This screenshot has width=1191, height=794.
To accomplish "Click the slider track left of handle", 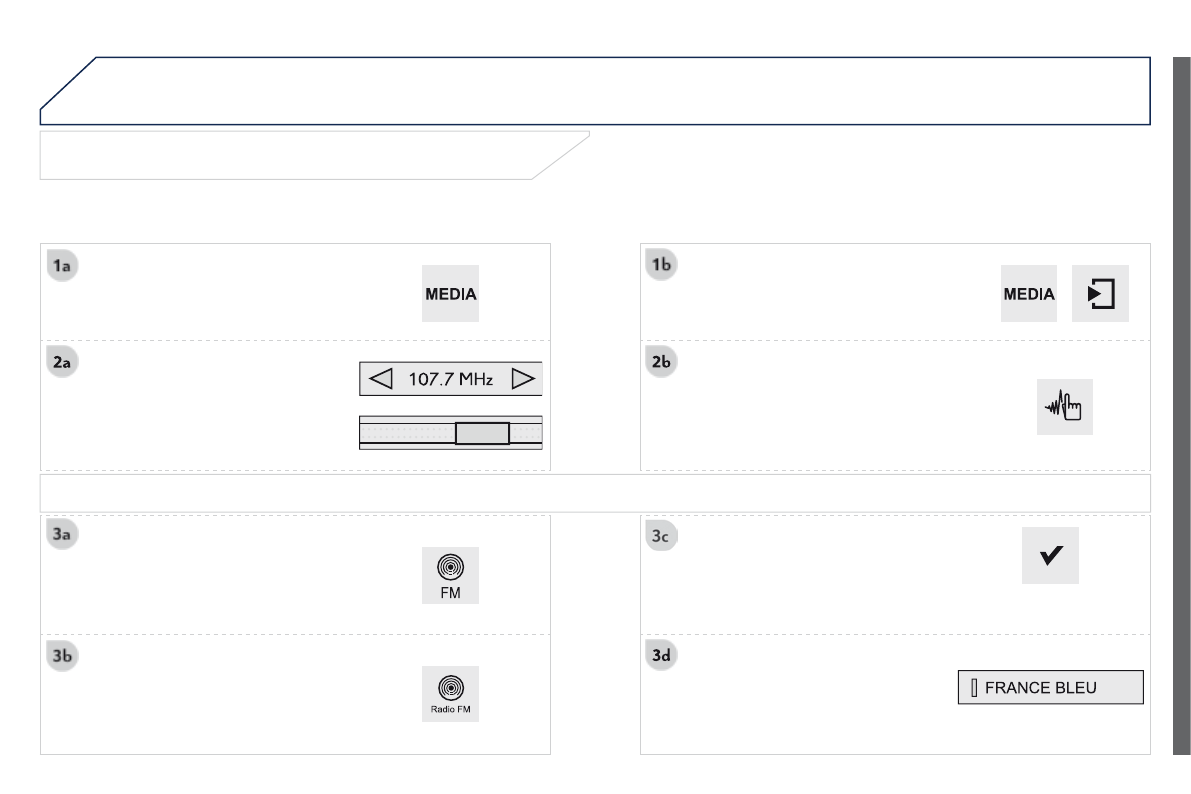I will [406, 433].
